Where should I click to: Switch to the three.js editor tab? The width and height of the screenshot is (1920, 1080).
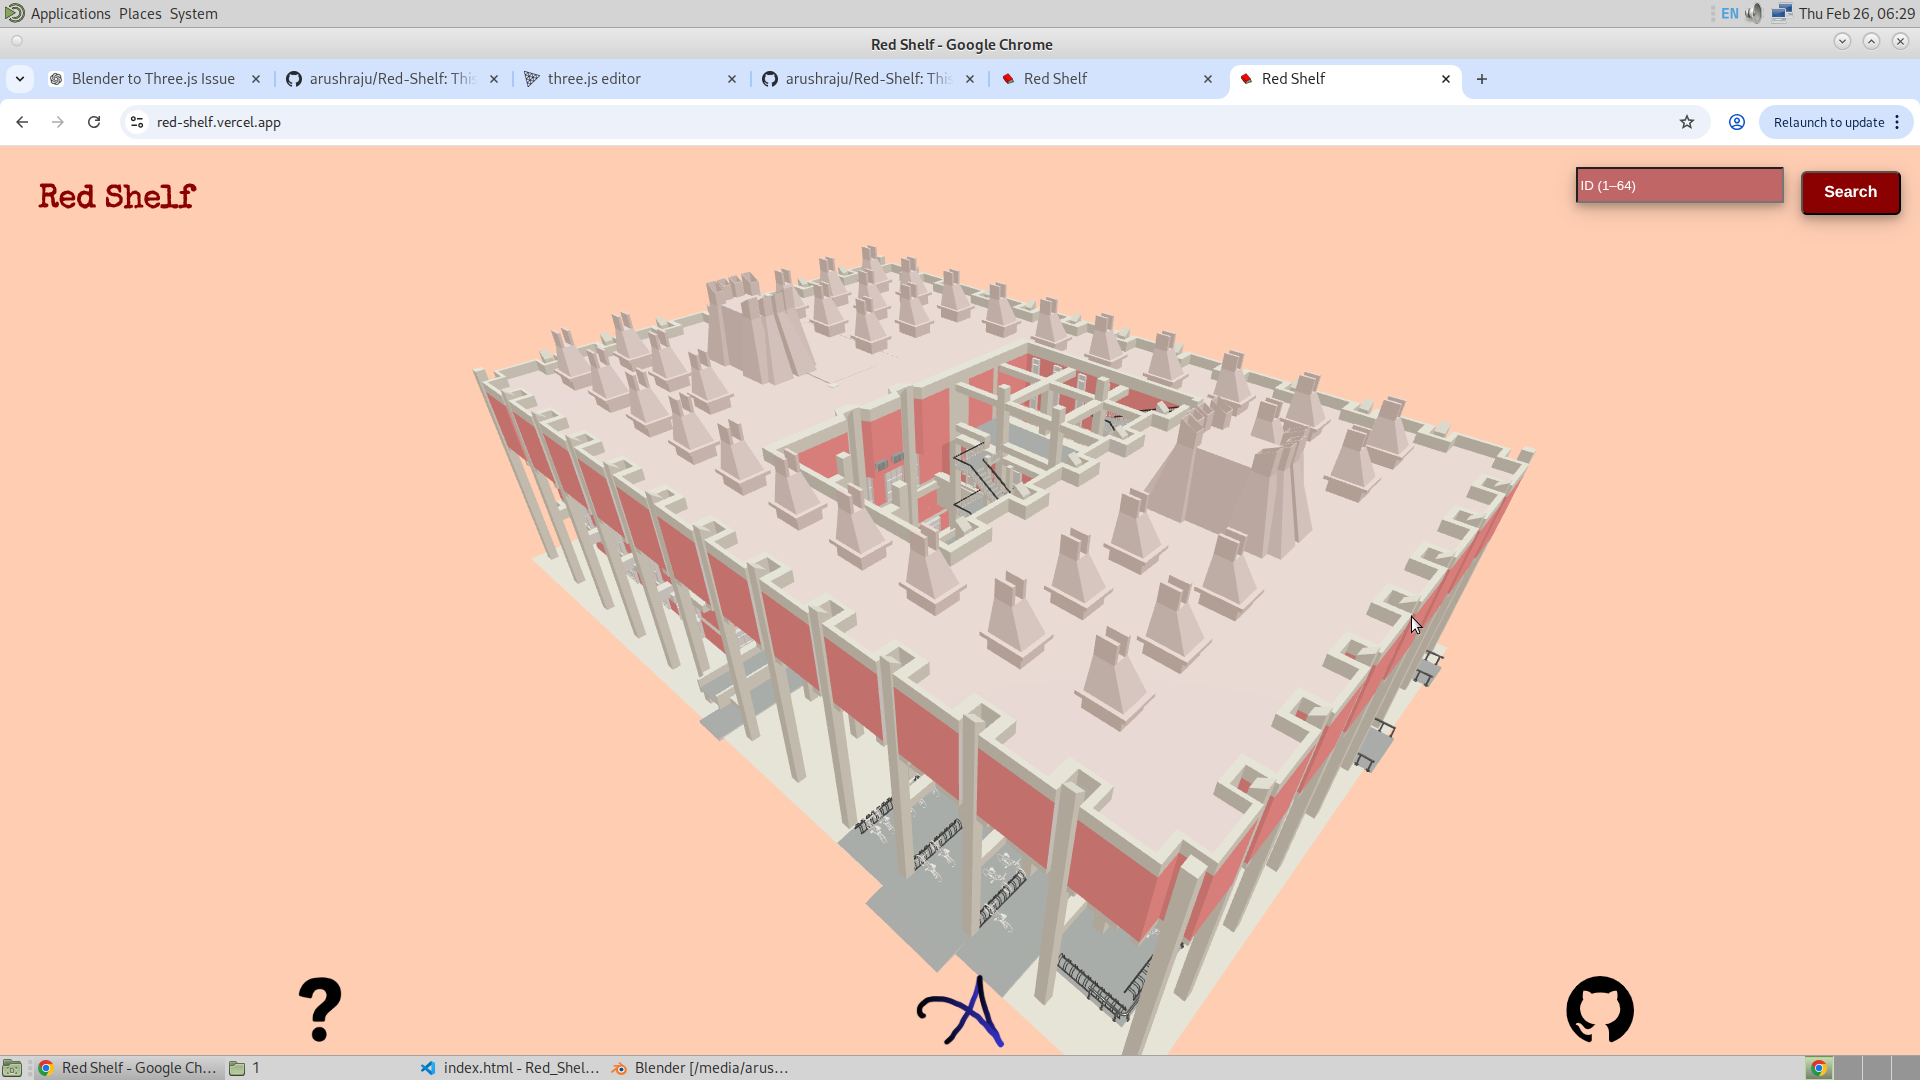594,78
